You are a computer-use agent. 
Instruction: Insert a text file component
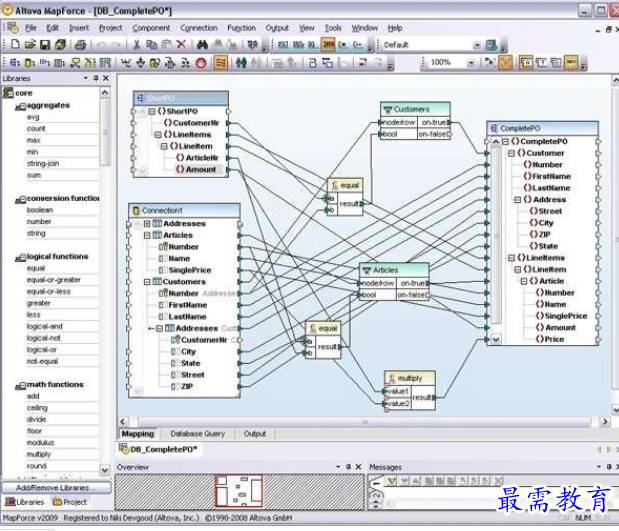point(59,63)
